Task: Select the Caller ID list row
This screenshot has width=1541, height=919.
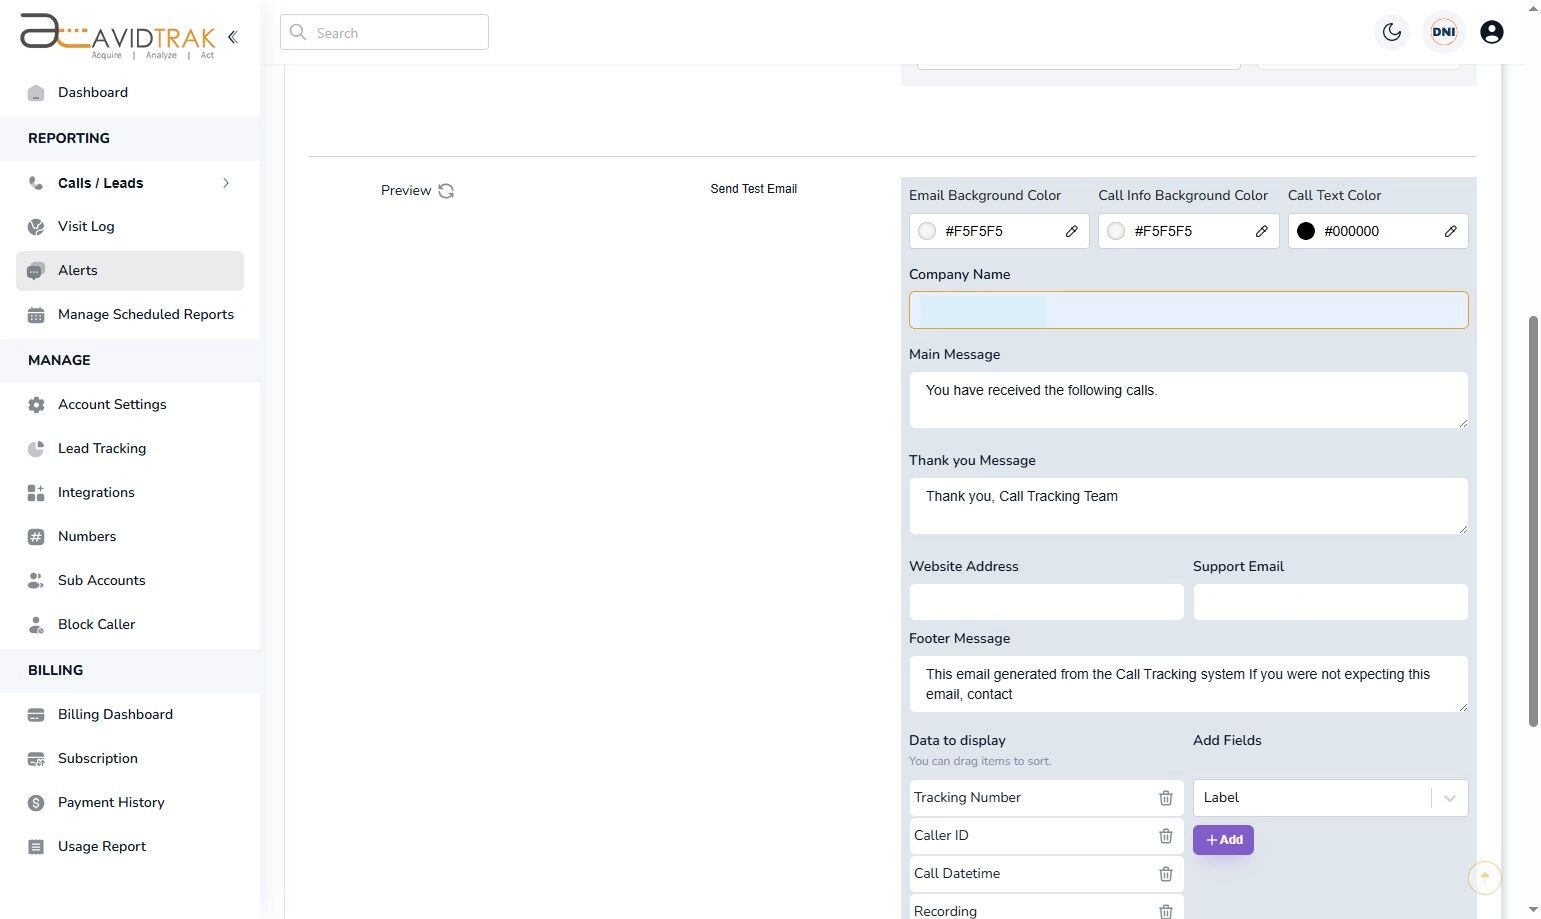Action: [x=1046, y=836]
